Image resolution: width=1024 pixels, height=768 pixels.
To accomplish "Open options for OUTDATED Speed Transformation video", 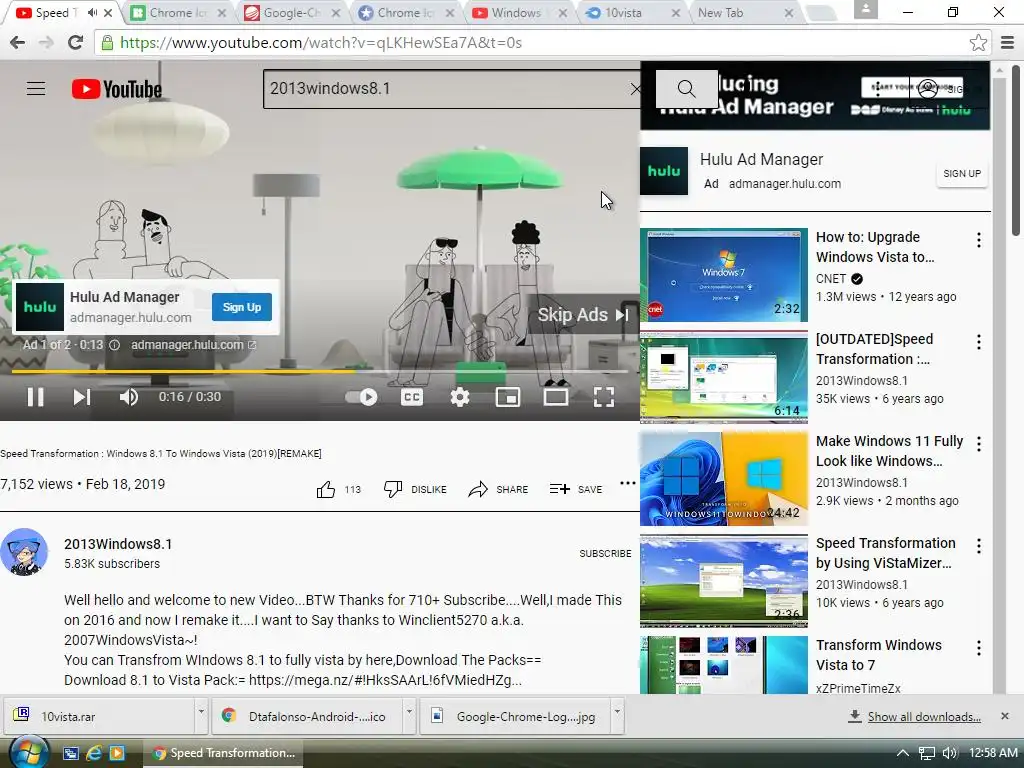I will tap(978, 342).
